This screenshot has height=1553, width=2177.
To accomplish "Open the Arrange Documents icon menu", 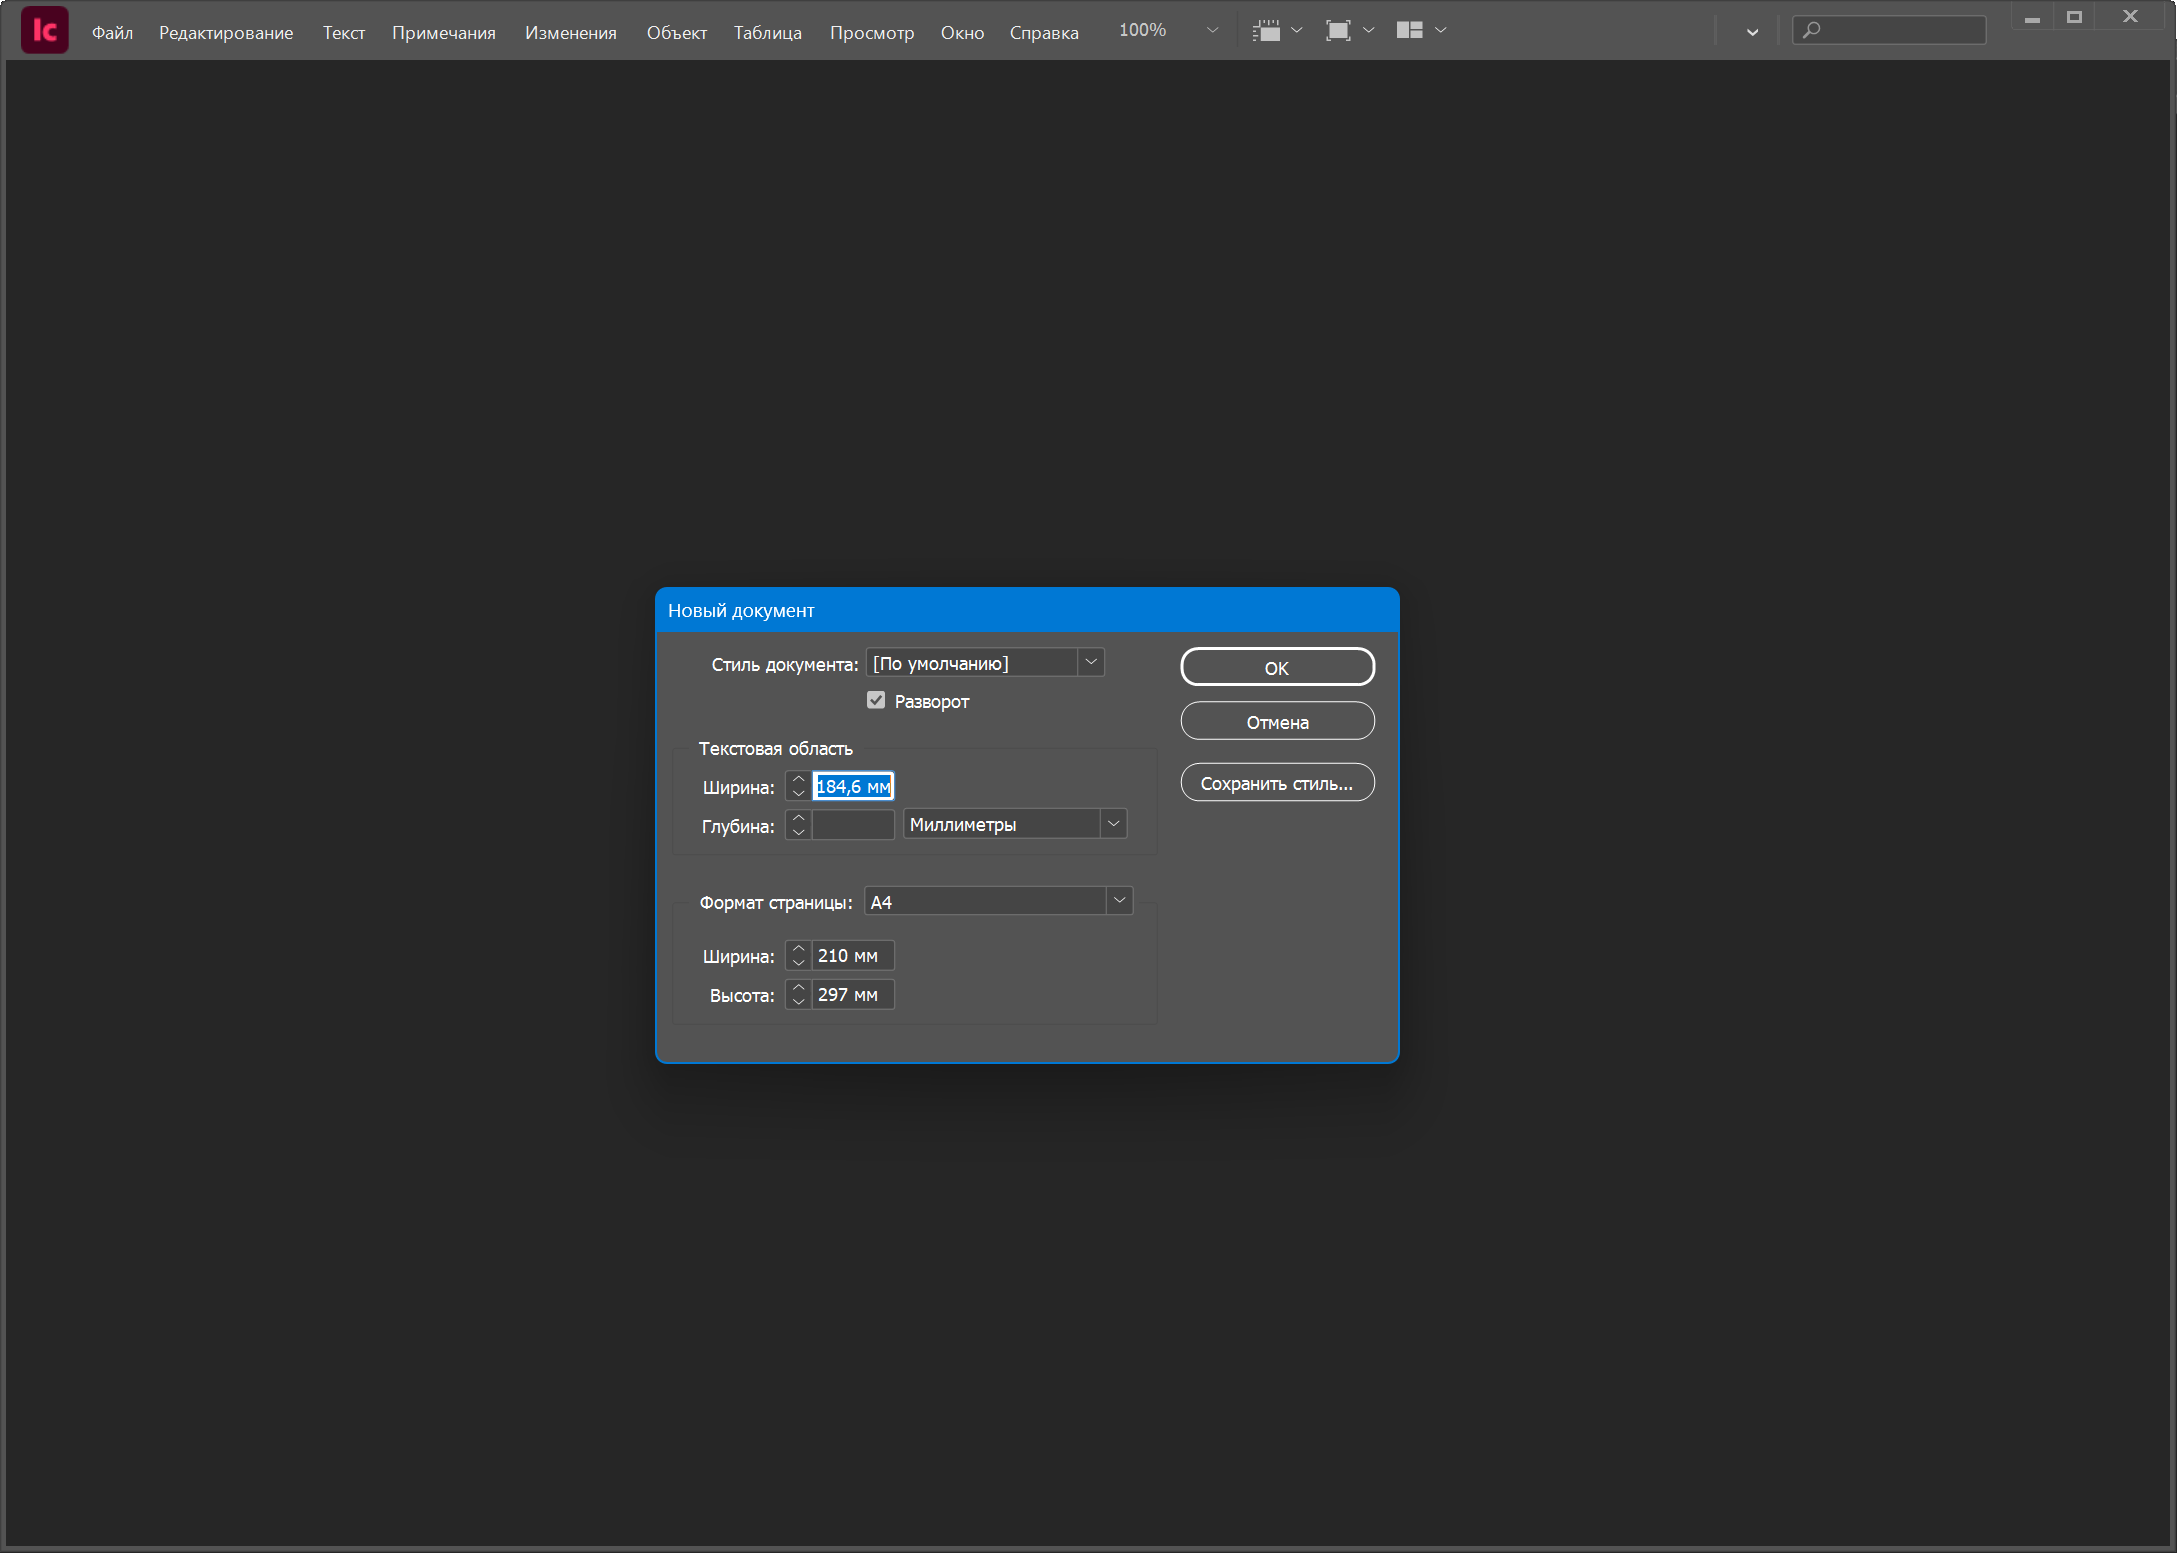I will pyautogui.click(x=1410, y=30).
